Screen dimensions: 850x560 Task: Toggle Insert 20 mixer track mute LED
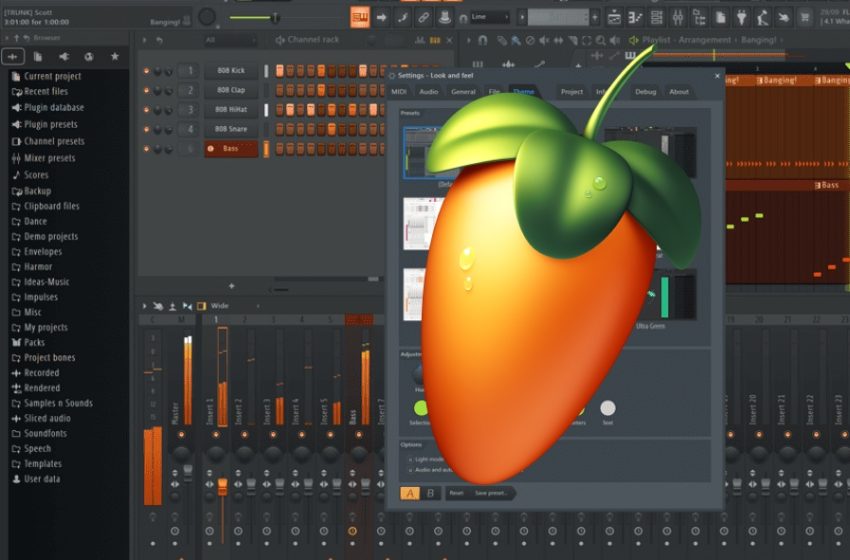[759, 435]
